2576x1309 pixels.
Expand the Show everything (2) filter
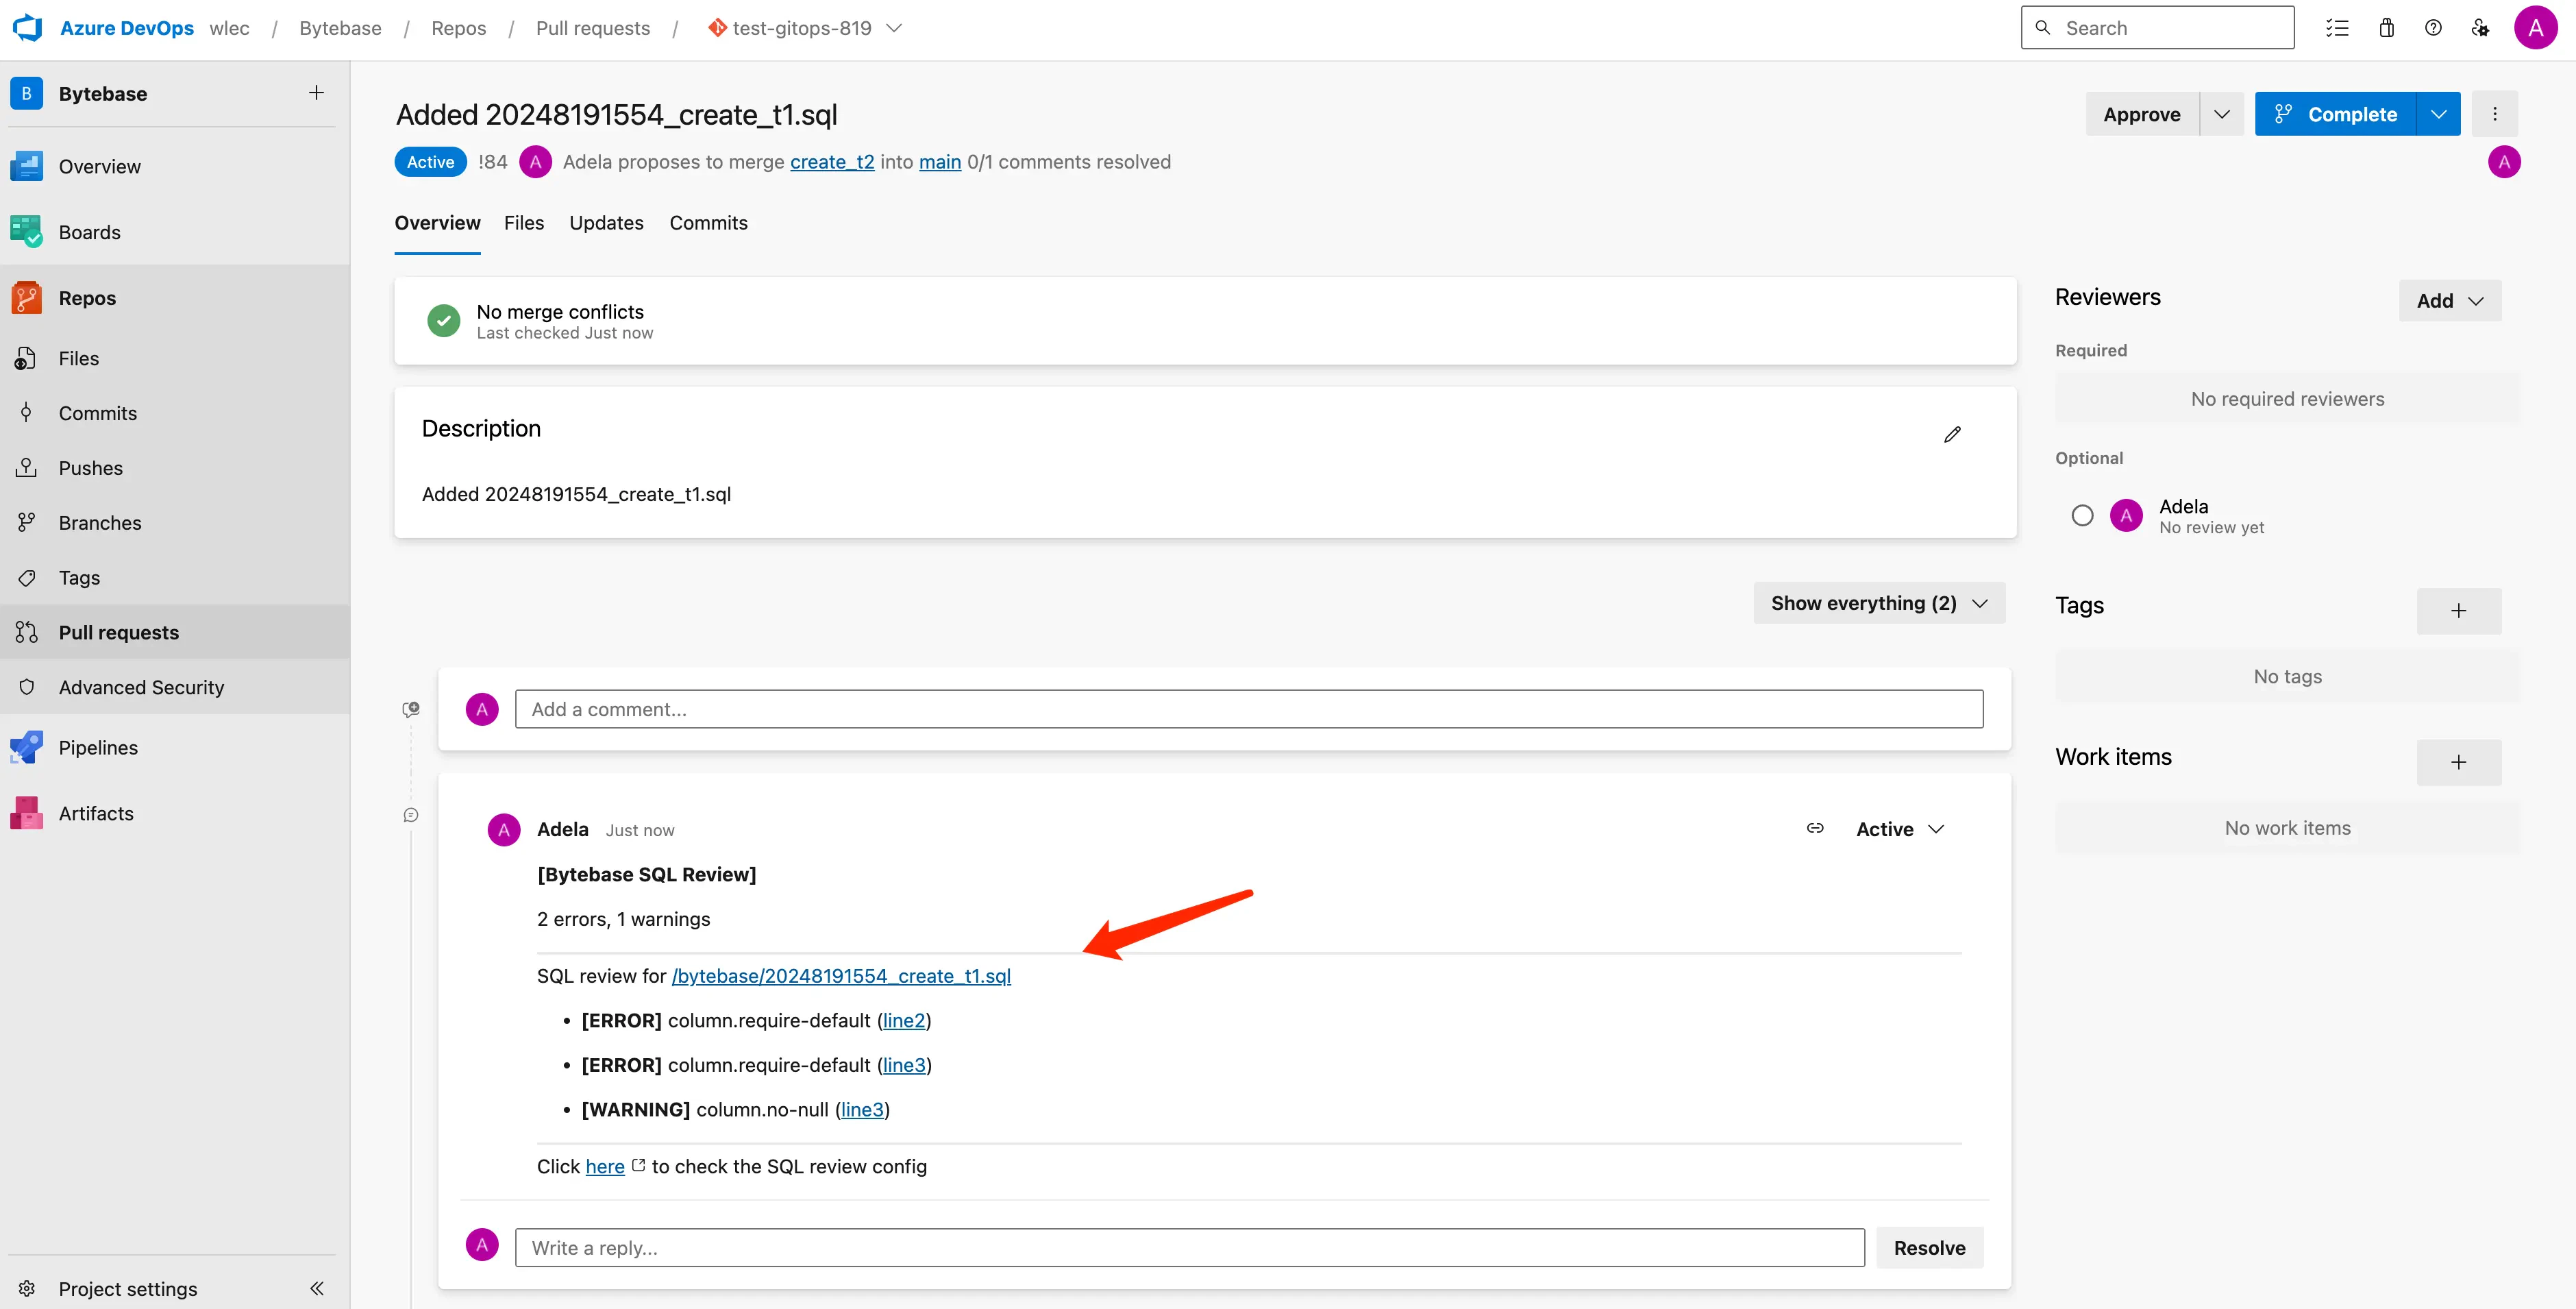pos(1878,602)
